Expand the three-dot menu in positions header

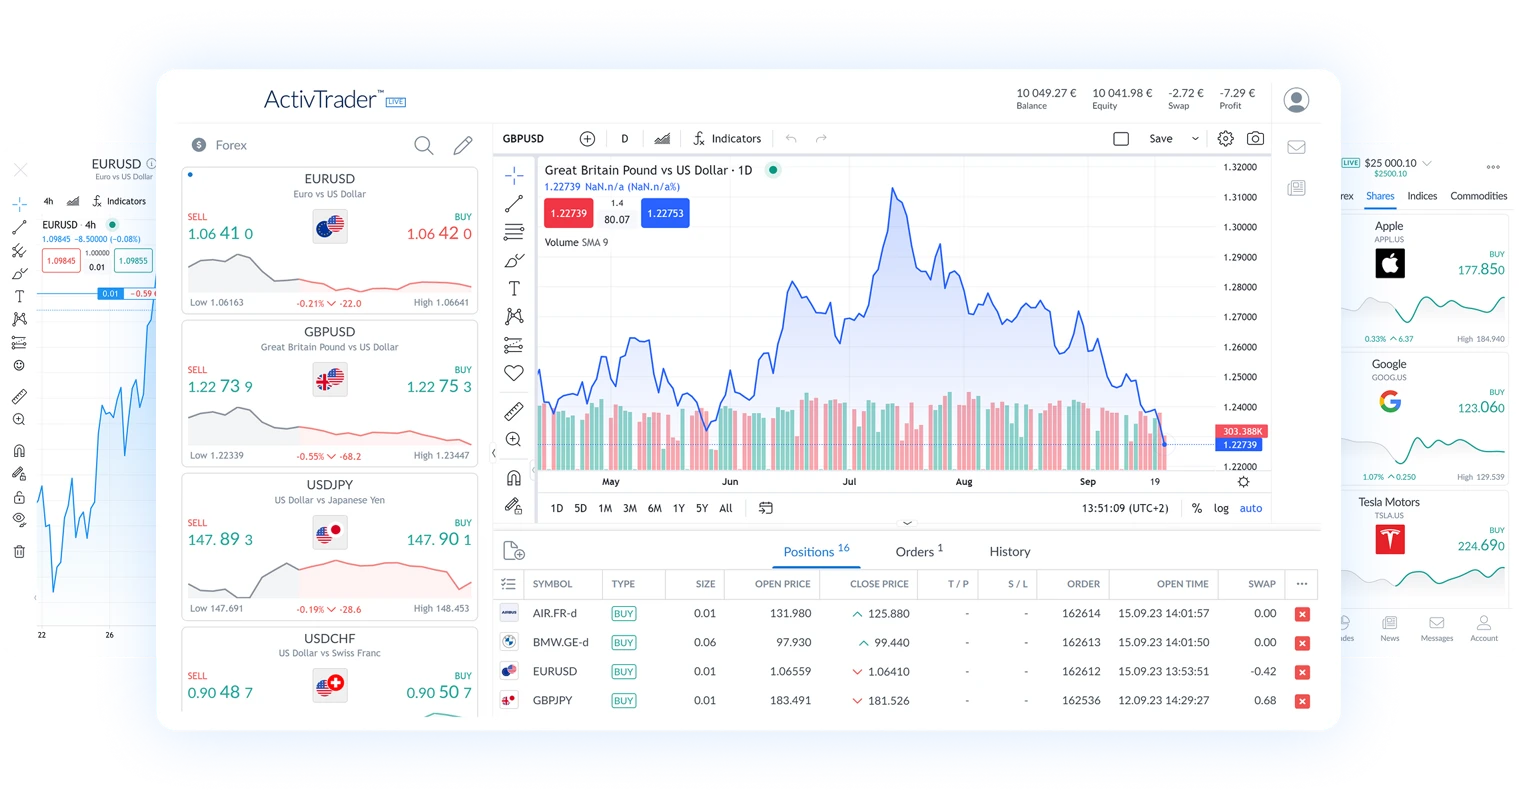1301,583
